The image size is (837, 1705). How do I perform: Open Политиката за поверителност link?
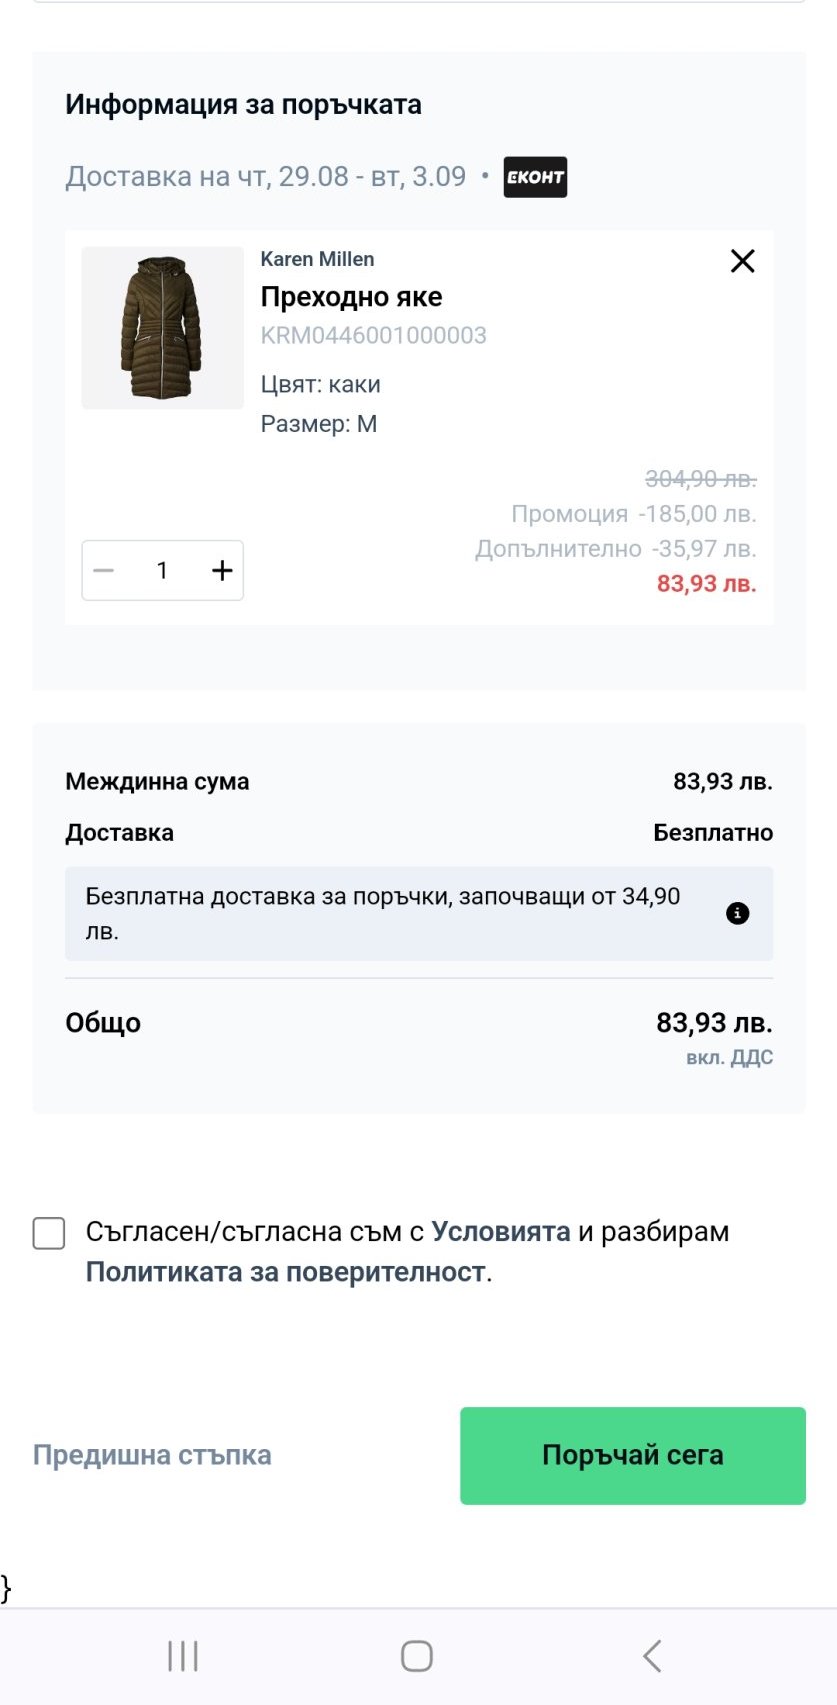coord(285,1272)
